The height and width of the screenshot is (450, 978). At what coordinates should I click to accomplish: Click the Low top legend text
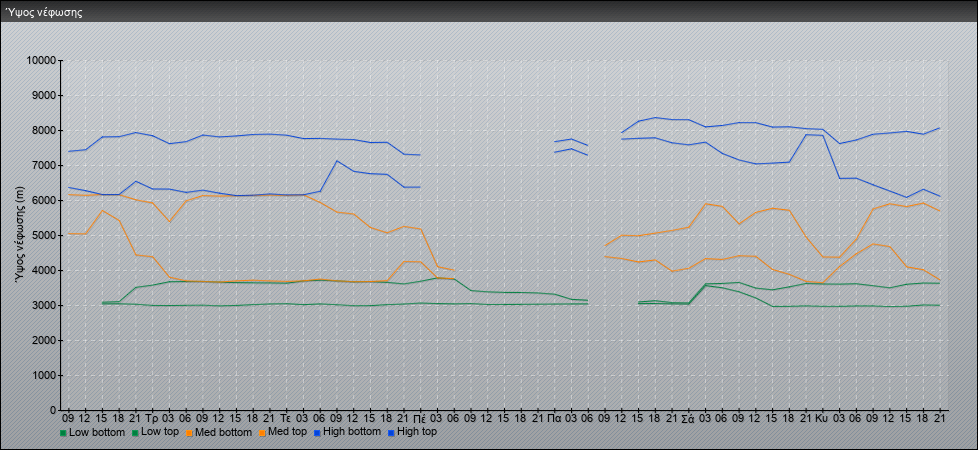click(160, 433)
